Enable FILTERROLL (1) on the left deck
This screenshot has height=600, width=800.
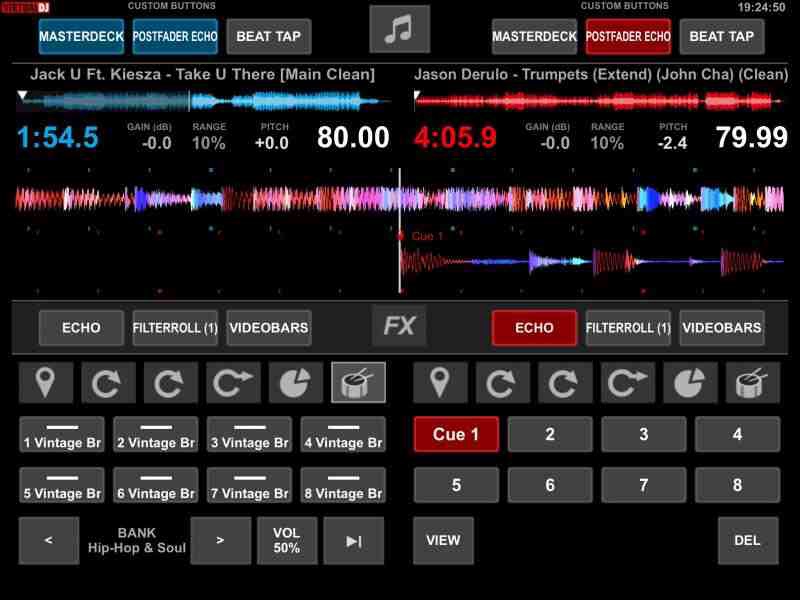[x=175, y=327]
